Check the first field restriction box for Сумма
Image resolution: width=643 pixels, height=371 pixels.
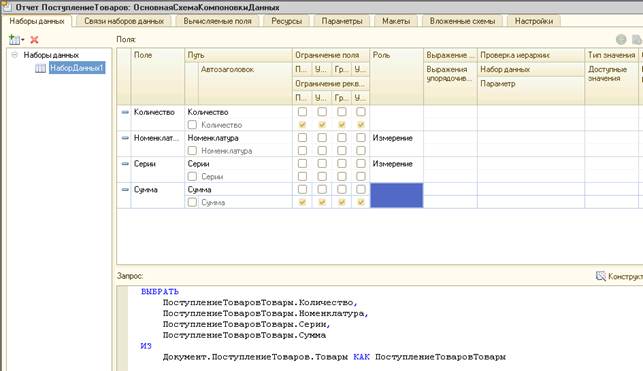click(x=302, y=189)
